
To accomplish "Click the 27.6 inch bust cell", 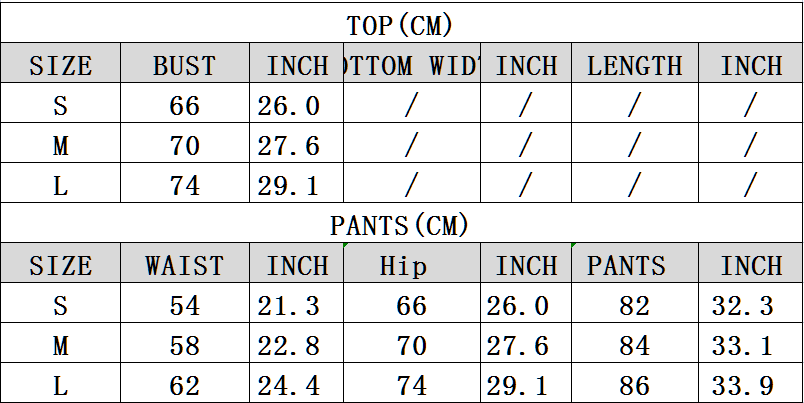I will 296,143.
